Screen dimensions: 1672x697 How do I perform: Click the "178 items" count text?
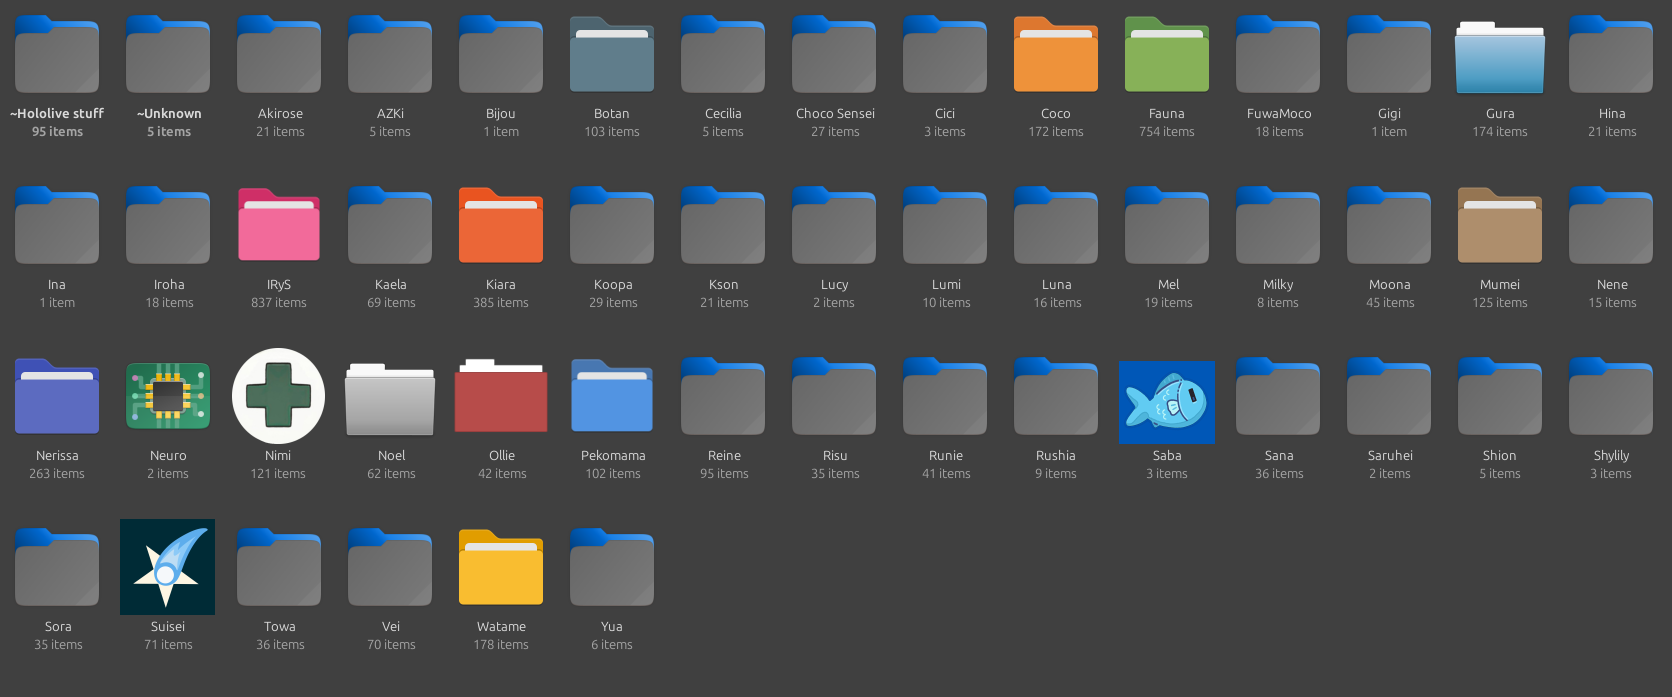pyautogui.click(x=501, y=645)
